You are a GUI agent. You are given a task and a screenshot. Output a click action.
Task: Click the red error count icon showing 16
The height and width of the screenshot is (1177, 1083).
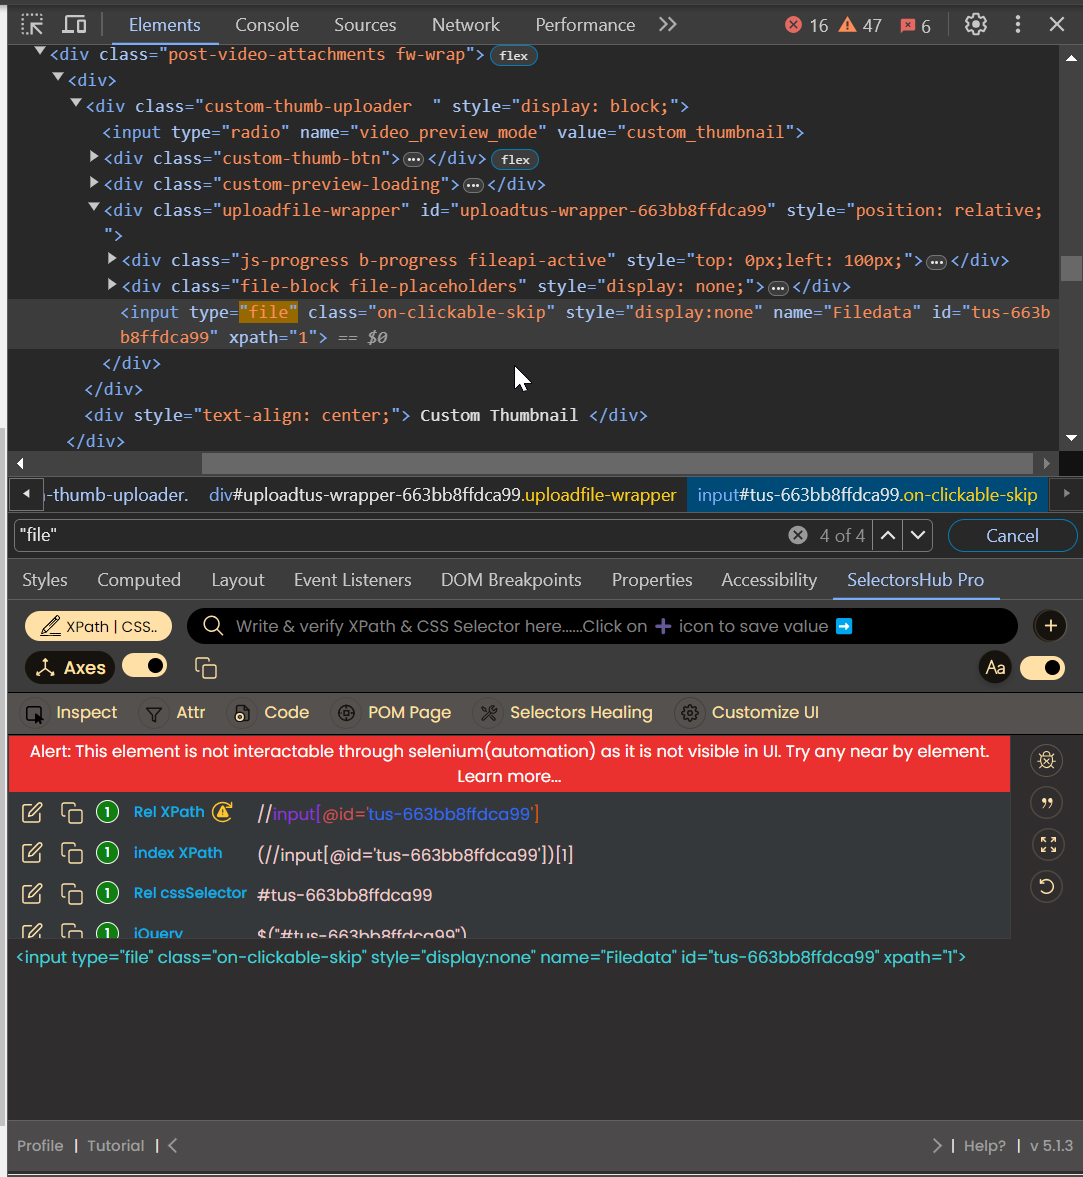pyautogui.click(x=793, y=25)
